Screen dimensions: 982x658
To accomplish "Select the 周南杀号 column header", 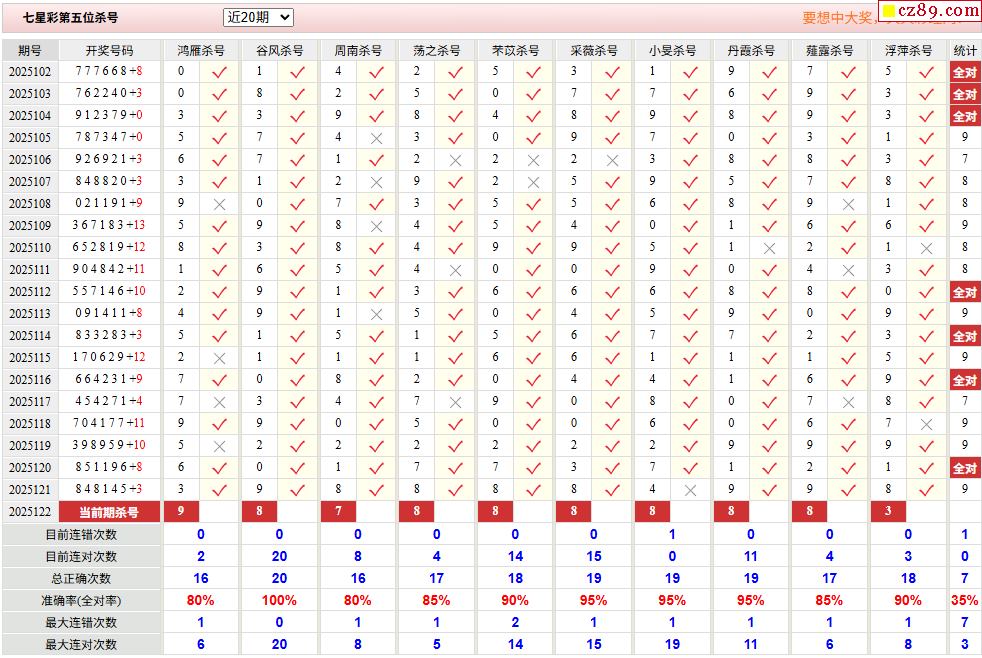I will click(358, 51).
